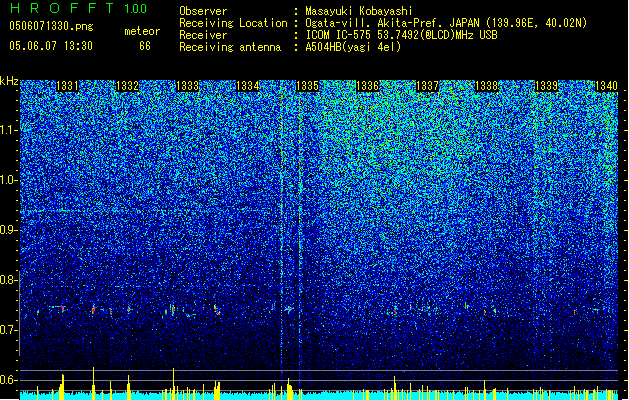Click the 1331 time marker
Screen dimensions: 629x400
click(x=67, y=86)
